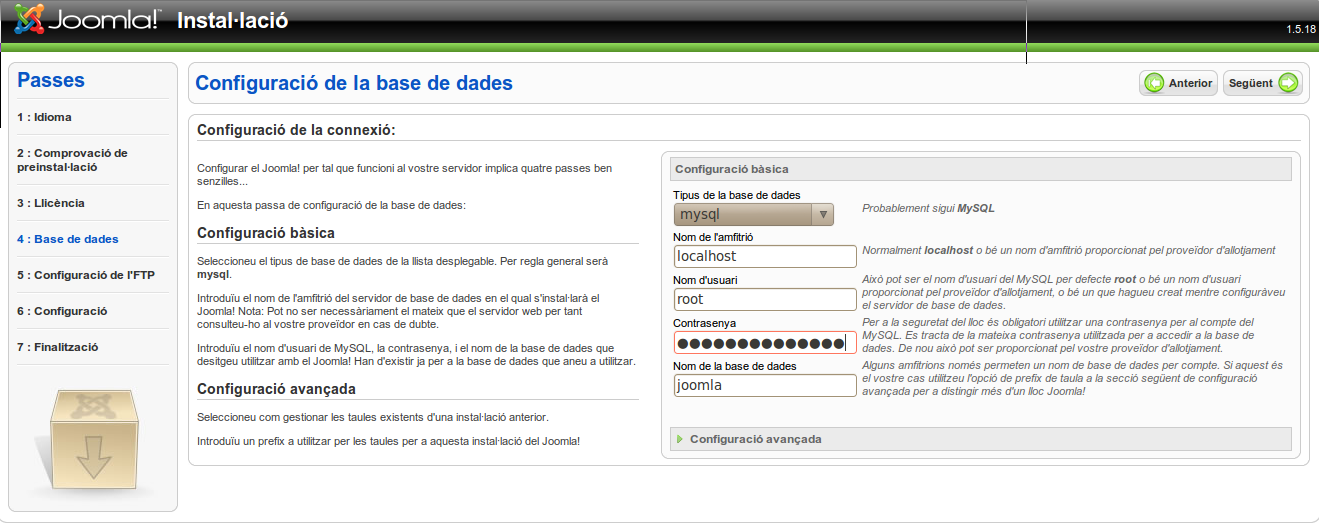Image resolution: width=1319 pixels, height=524 pixels.
Task: Click the Anterior button
Action: (1178, 83)
